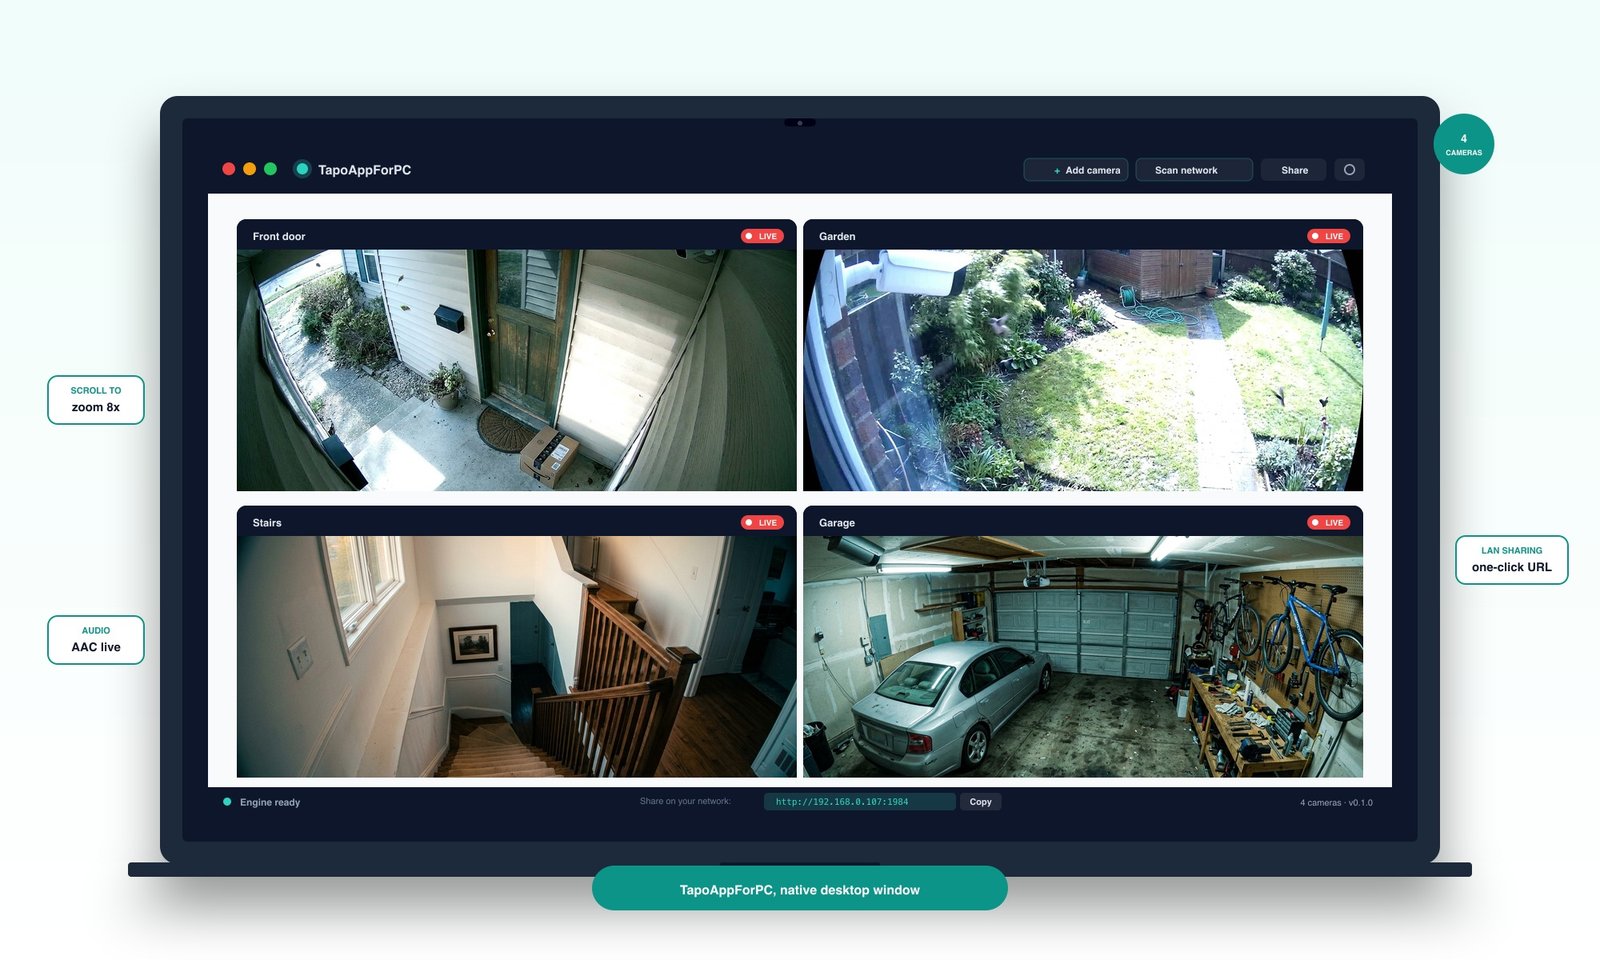Click the Engine ready status text
Image resolution: width=1600 pixels, height=960 pixels.
[270, 802]
